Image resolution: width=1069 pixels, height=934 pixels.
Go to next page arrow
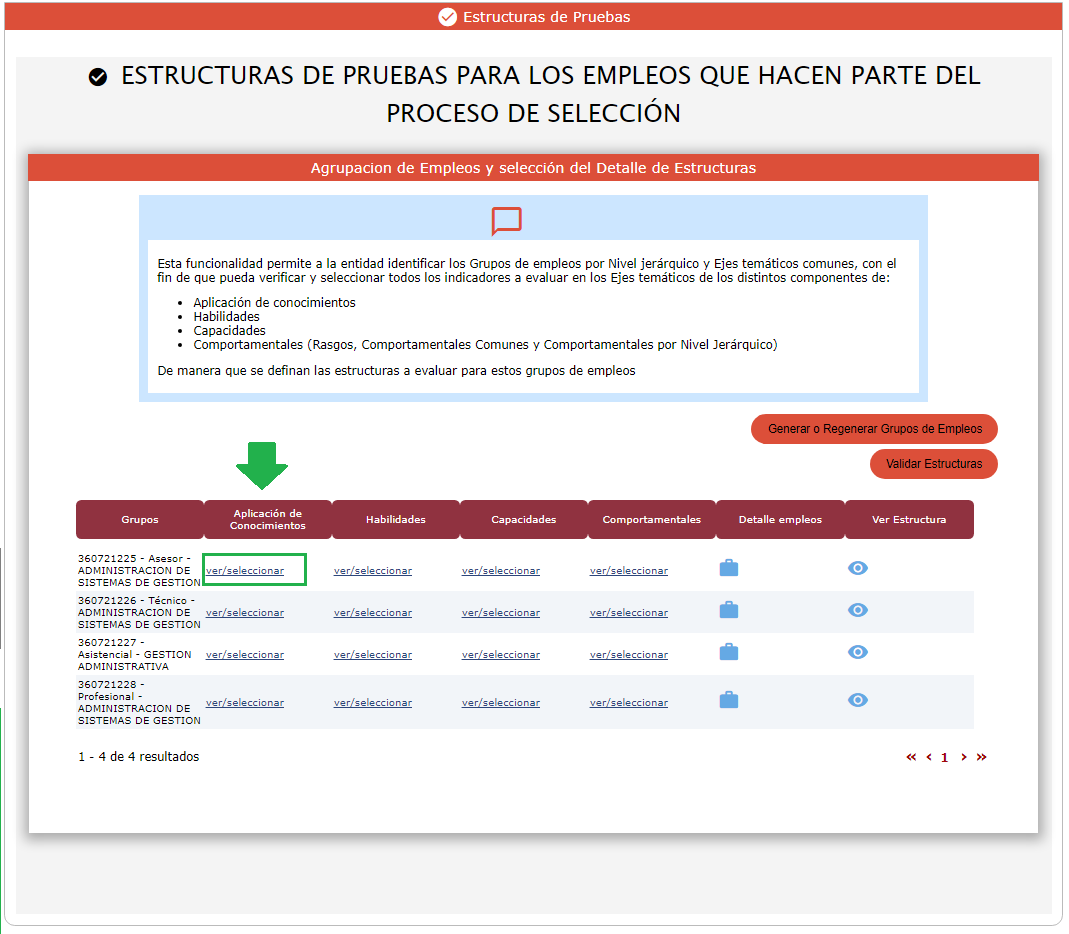tap(963, 757)
